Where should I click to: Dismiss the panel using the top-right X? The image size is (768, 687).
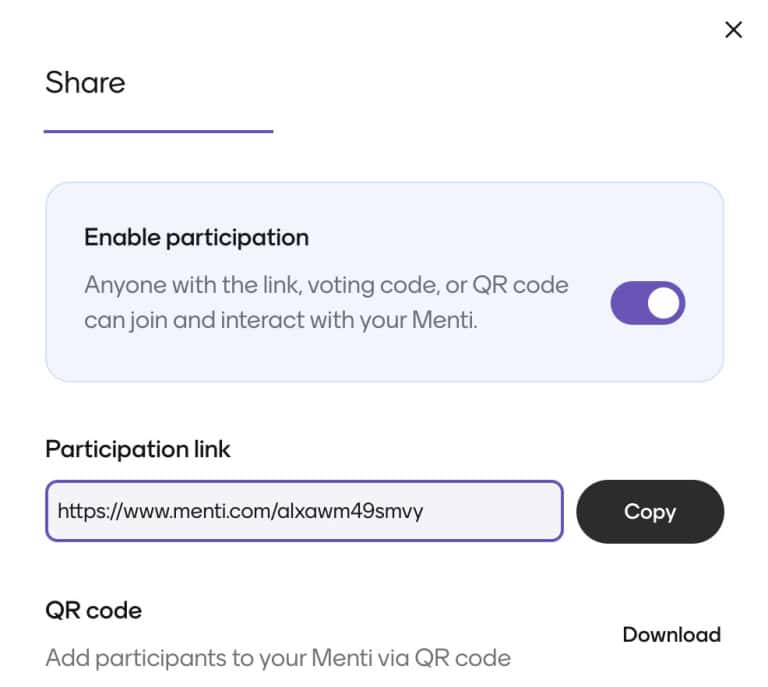tap(733, 30)
